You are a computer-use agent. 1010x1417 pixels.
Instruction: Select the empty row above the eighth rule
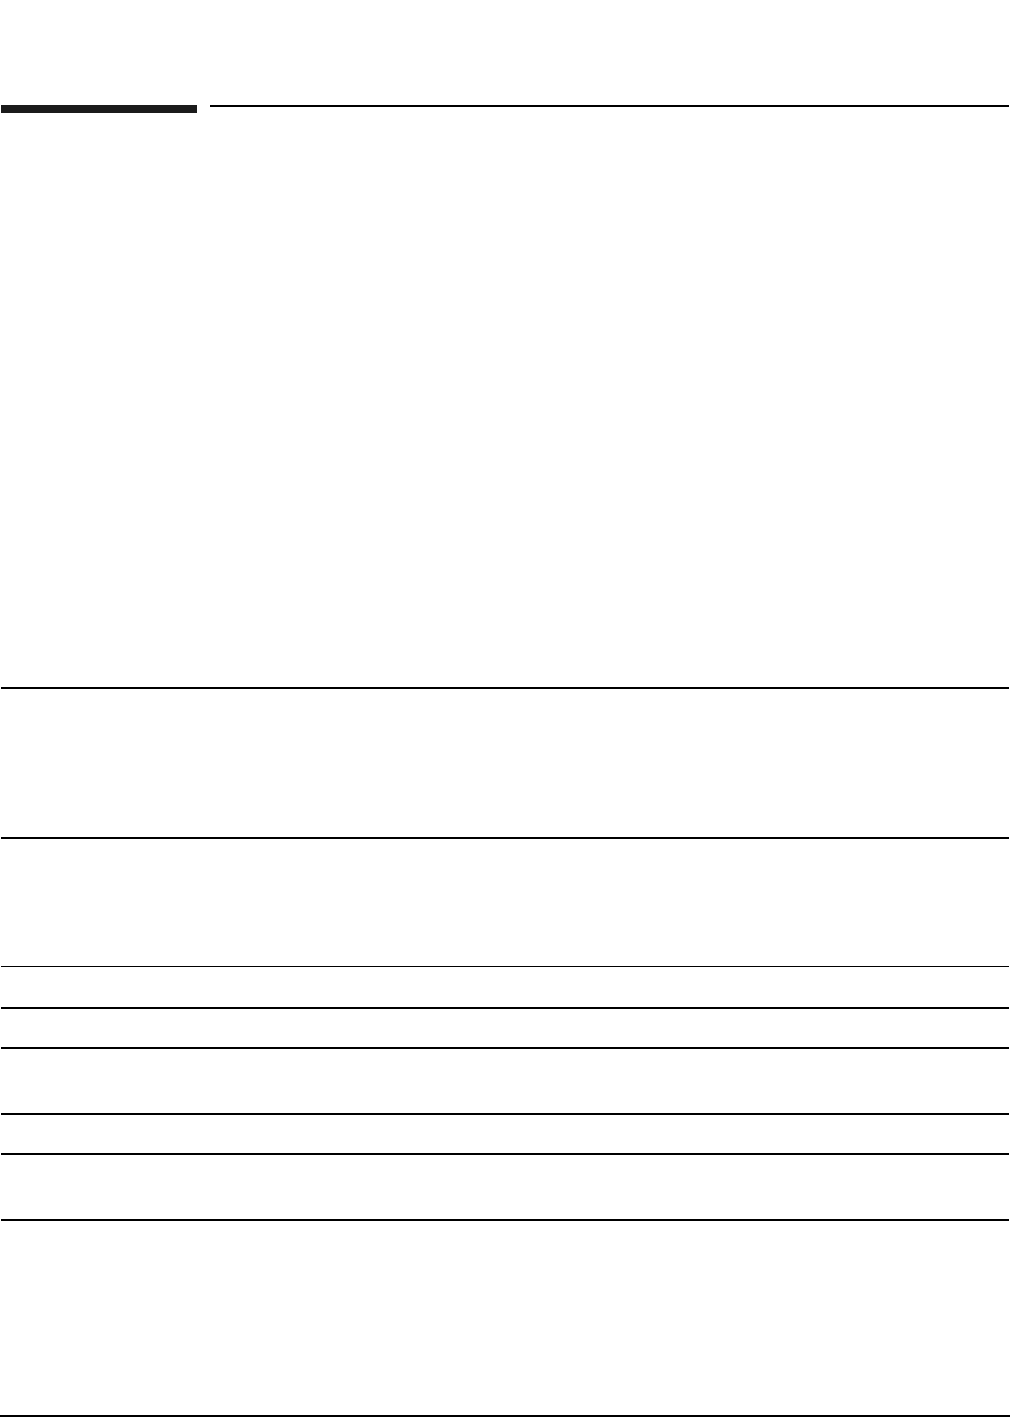point(504,1187)
